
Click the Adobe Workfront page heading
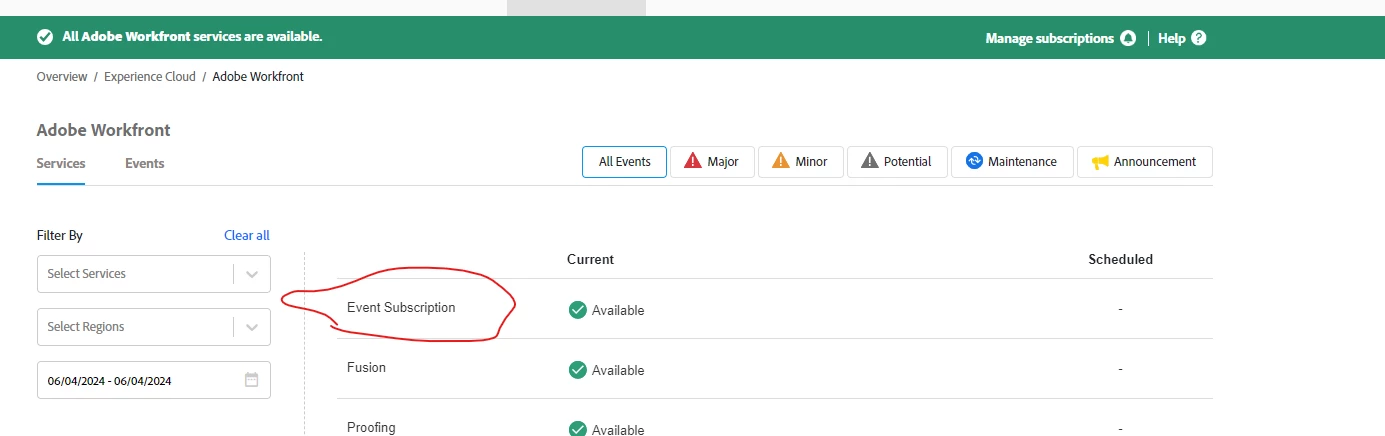(x=104, y=130)
